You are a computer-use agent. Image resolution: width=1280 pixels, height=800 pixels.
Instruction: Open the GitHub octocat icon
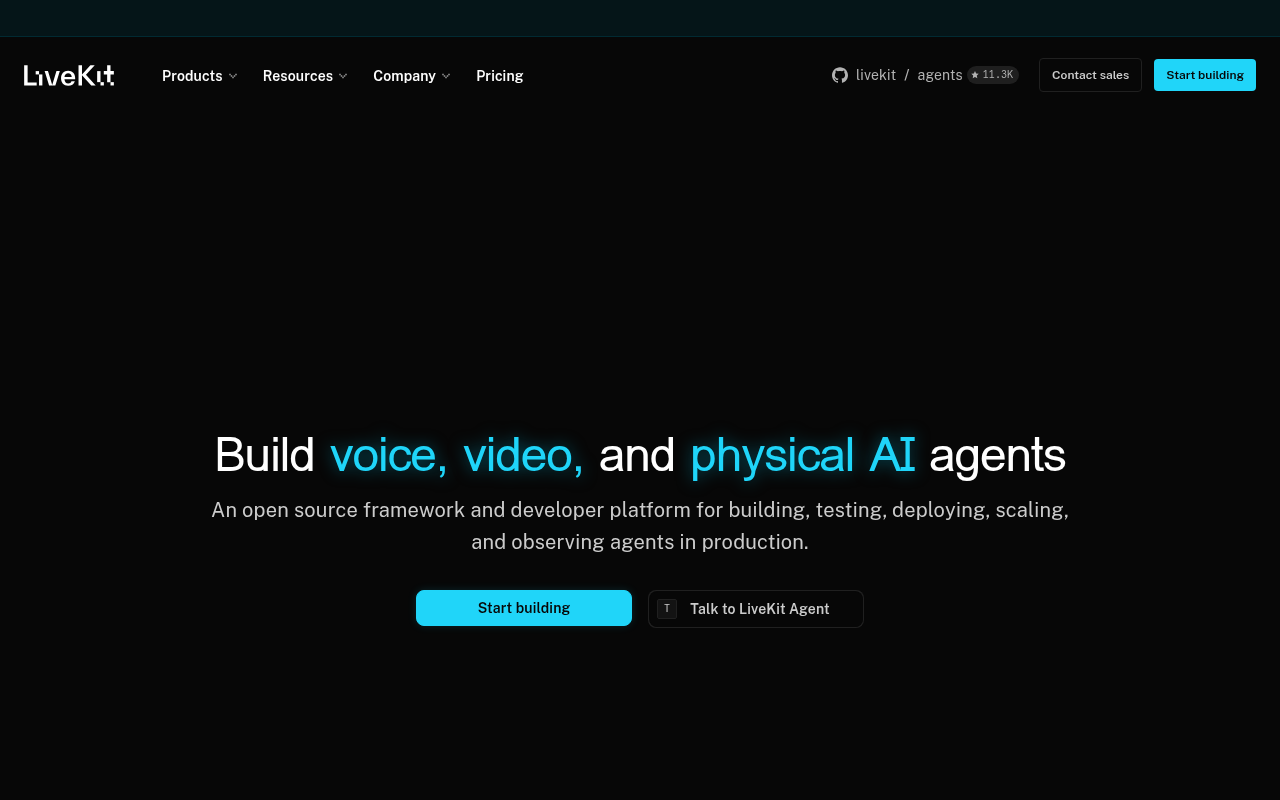point(840,75)
